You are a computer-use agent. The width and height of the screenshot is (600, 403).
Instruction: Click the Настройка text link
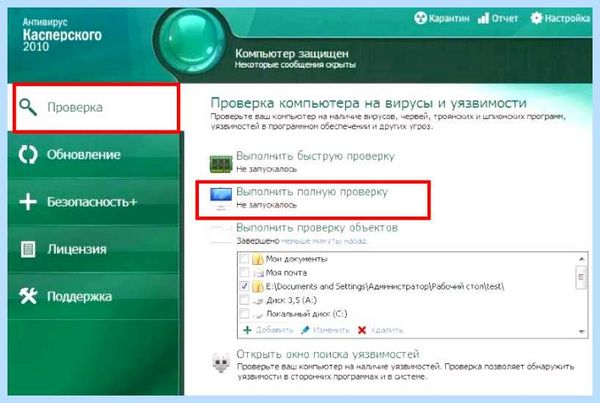pos(567,18)
